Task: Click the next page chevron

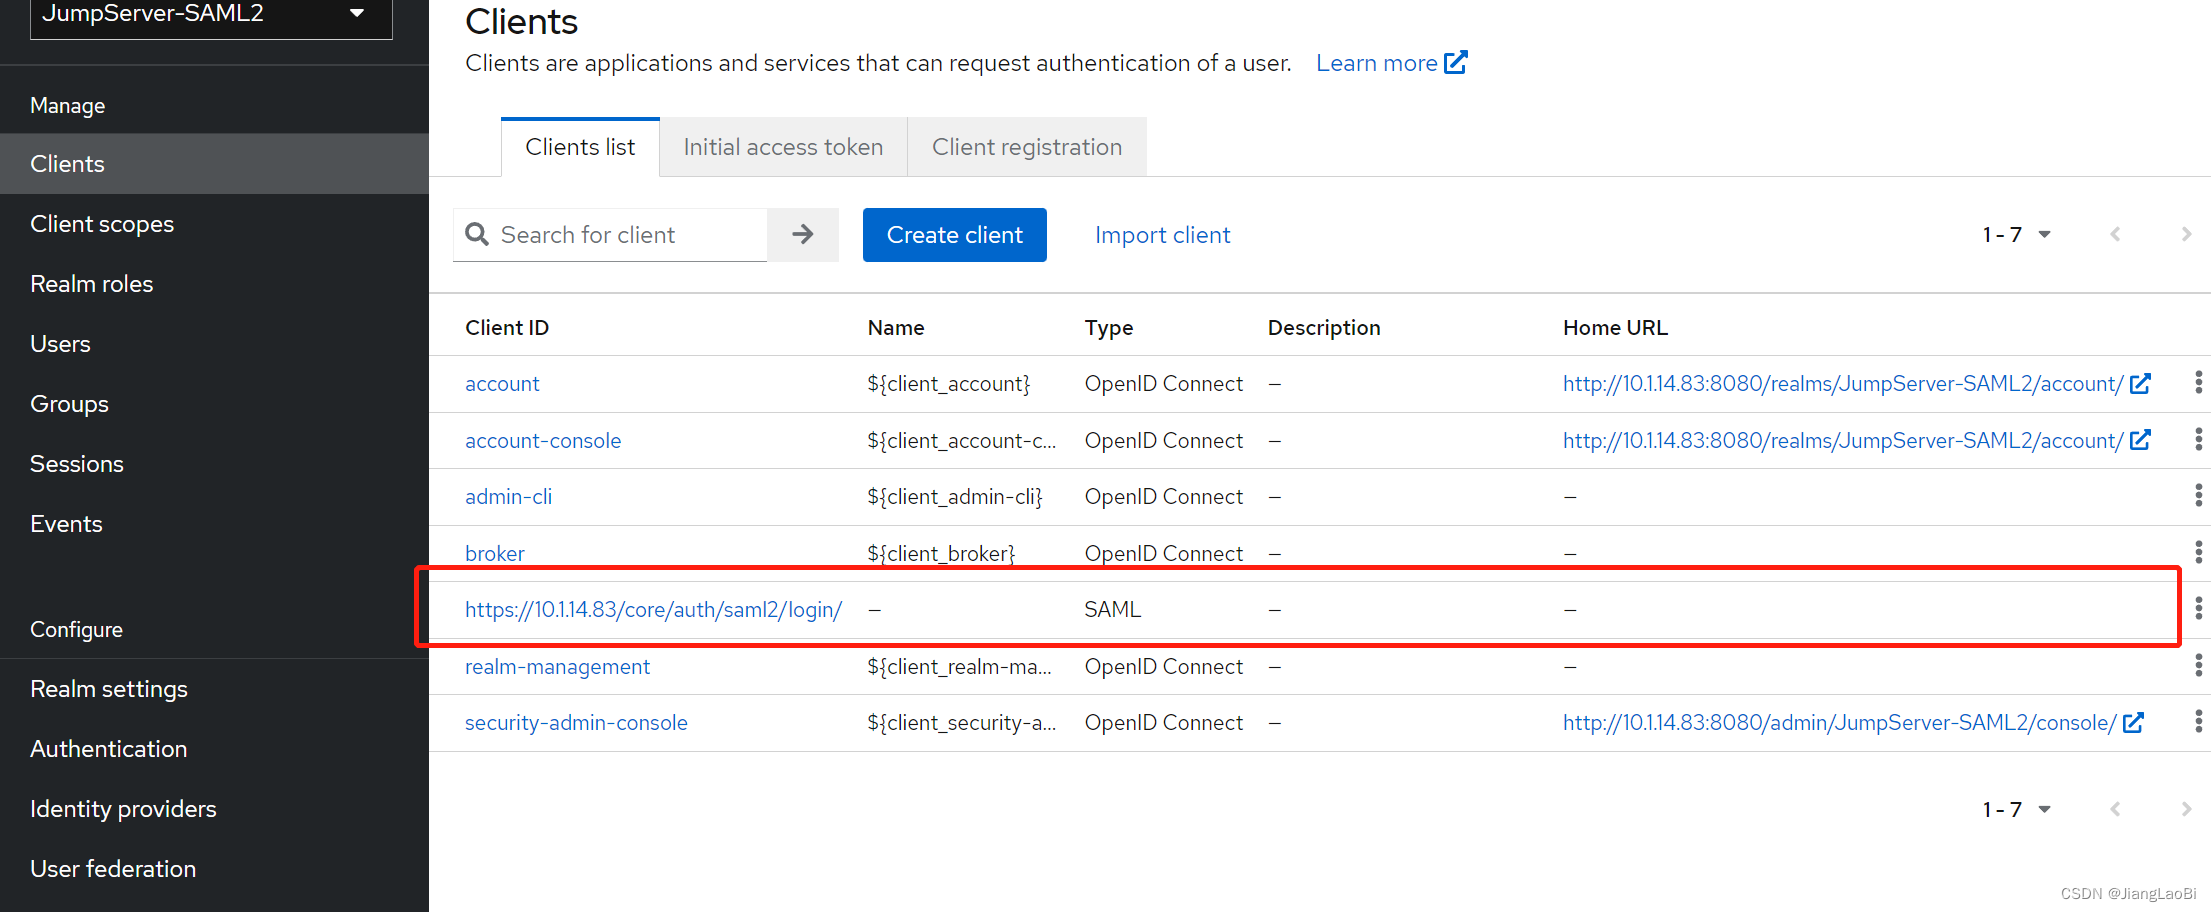Action: pyautogui.click(x=2186, y=234)
